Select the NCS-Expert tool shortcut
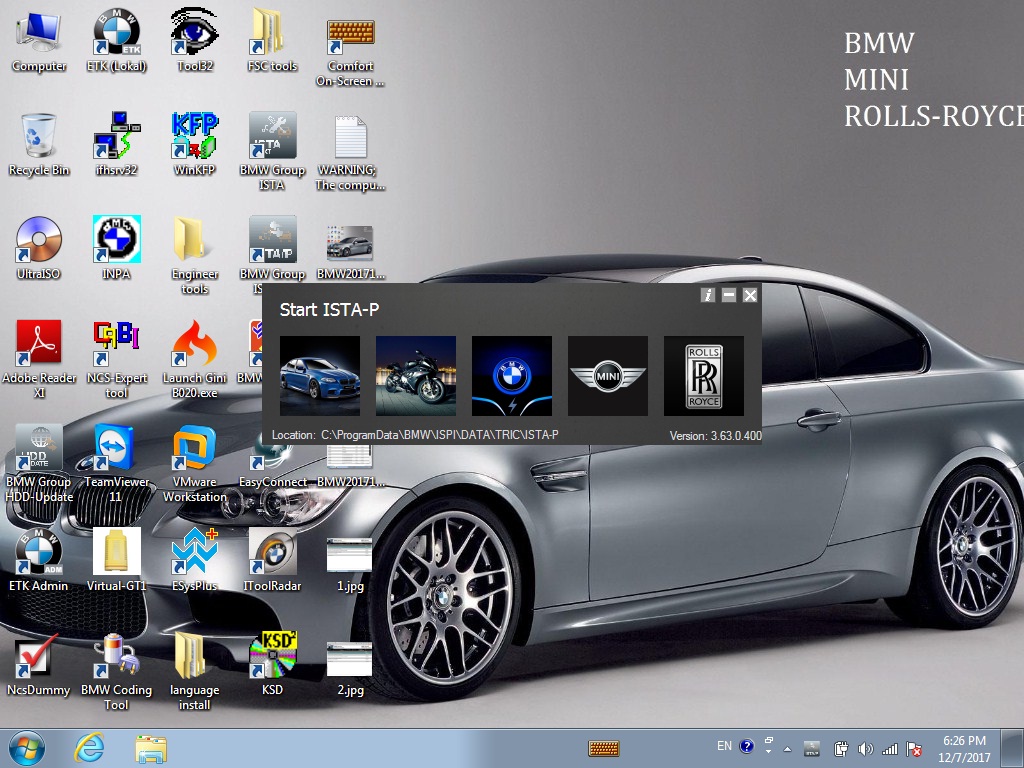Viewport: 1024px width, 768px height. pyautogui.click(x=116, y=359)
